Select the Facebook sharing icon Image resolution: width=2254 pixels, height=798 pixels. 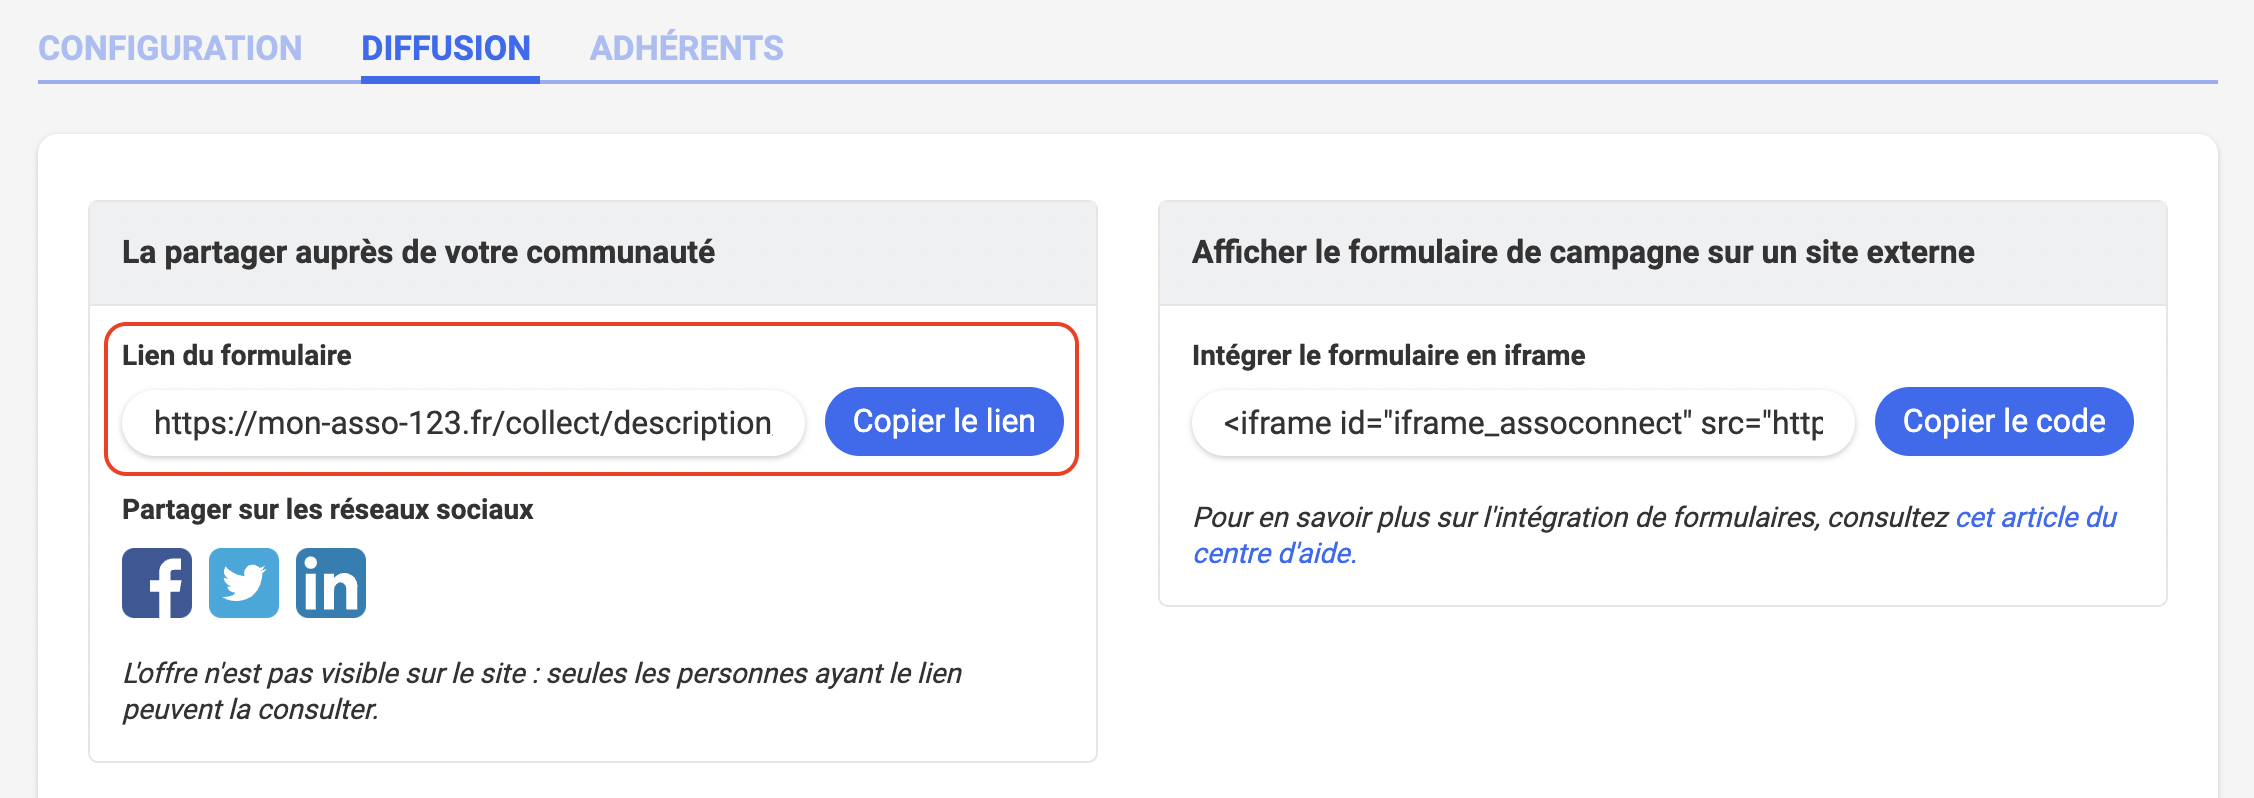click(x=156, y=583)
